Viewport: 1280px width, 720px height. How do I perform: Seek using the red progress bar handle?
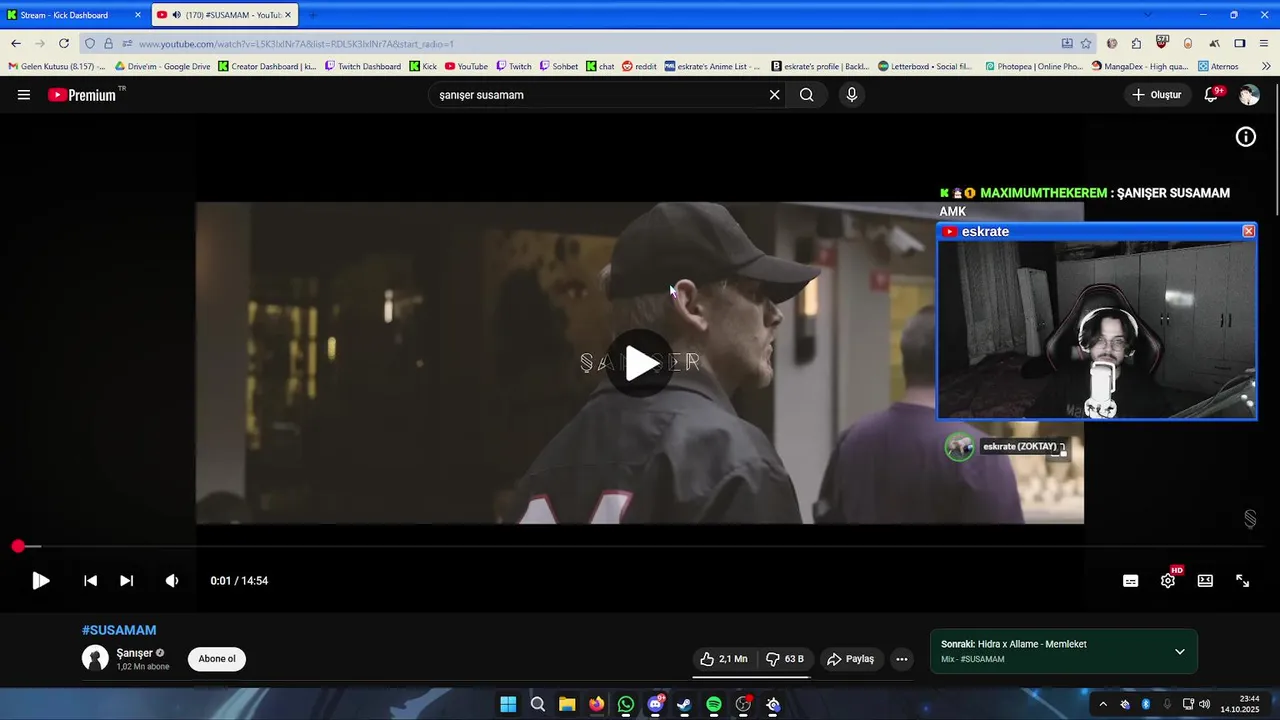(18, 546)
